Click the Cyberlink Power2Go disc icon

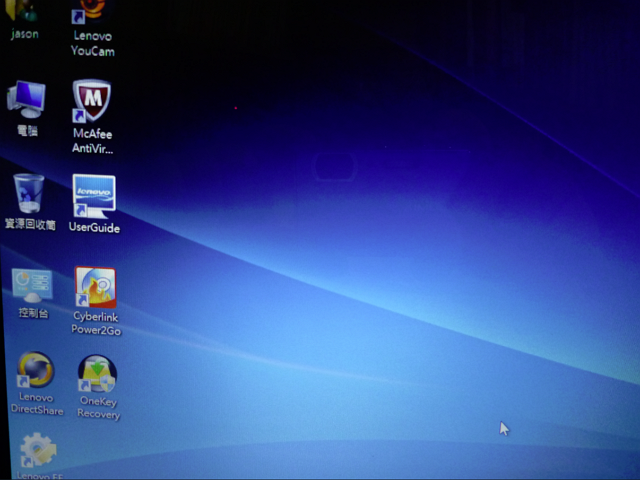tap(96, 287)
